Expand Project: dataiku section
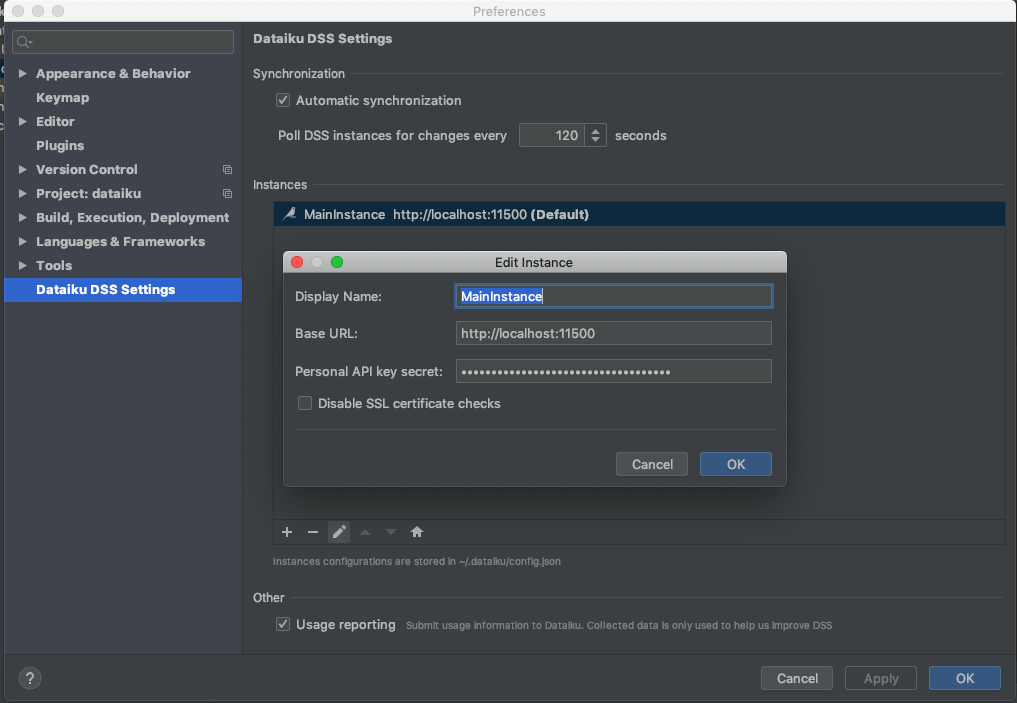Screen dimensions: 1017x703 tap(23, 193)
